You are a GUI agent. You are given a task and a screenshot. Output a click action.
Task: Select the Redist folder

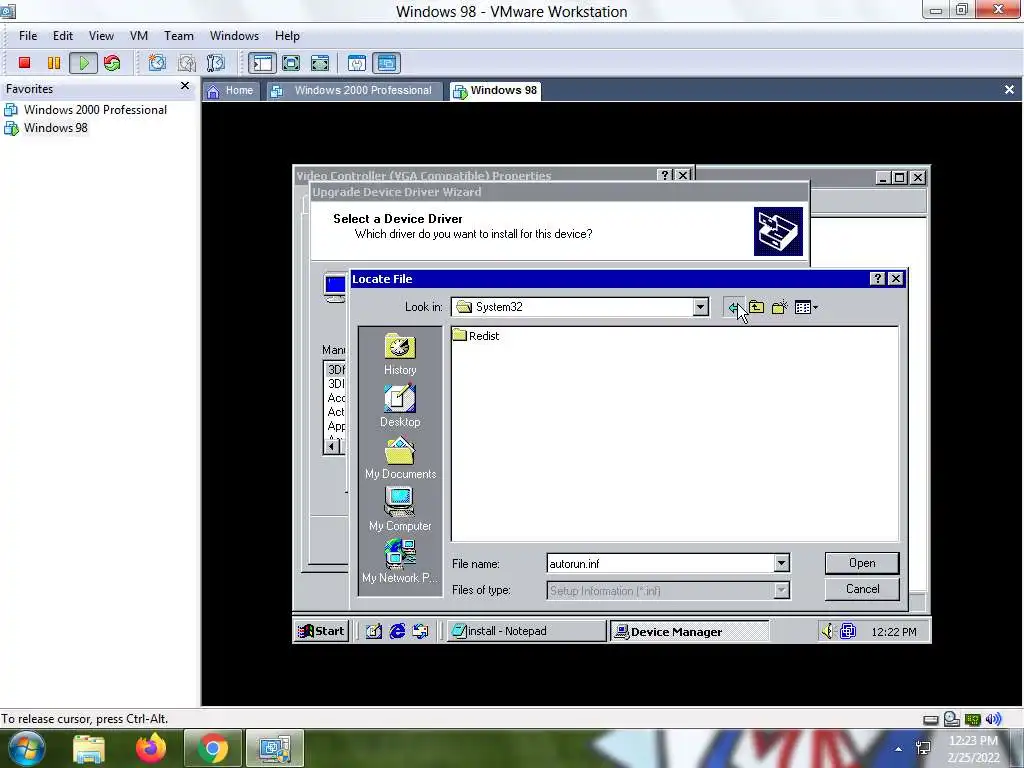point(476,336)
